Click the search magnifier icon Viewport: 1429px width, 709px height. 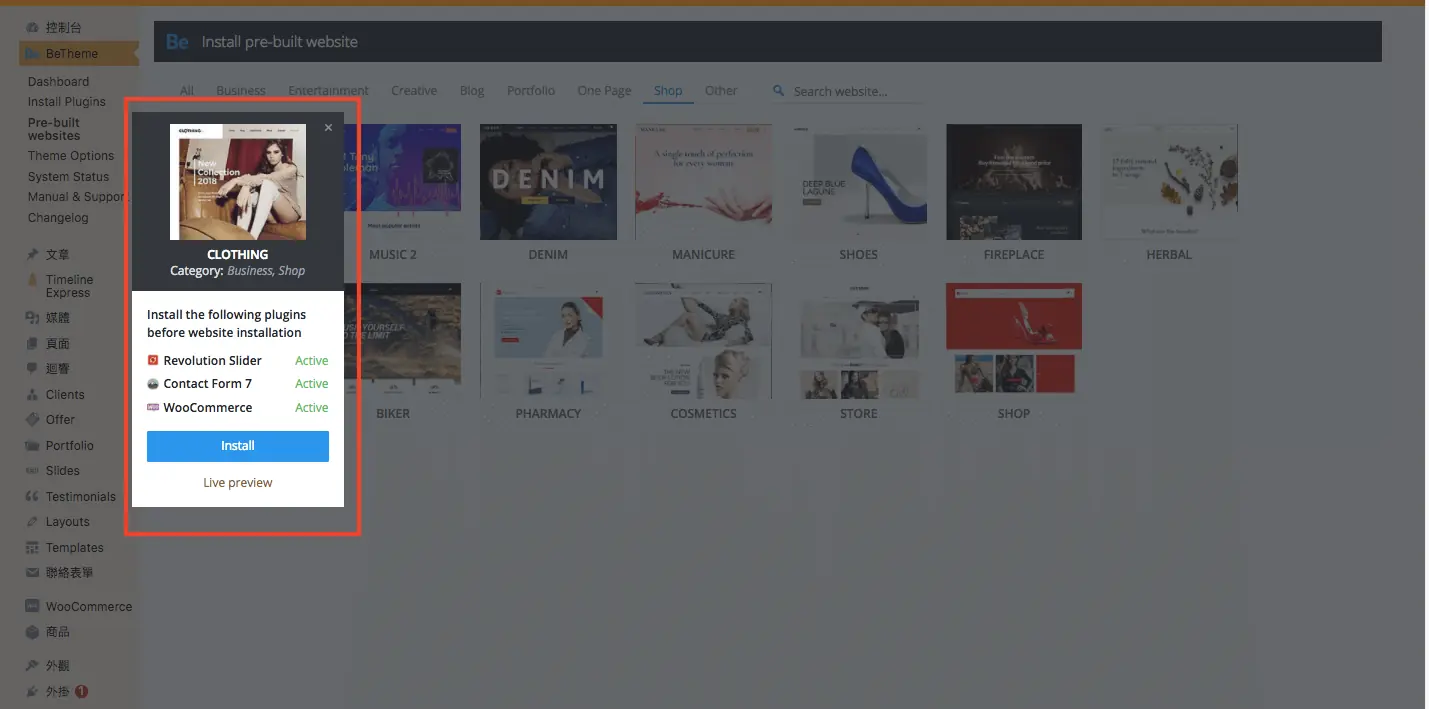779,91
